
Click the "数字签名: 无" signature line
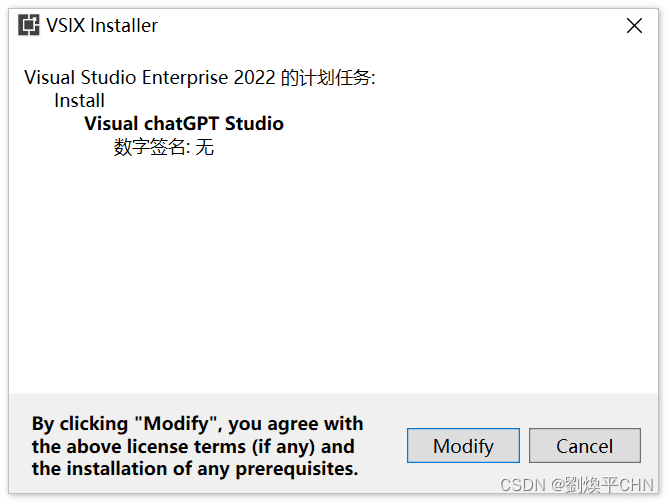click(164, 147)
